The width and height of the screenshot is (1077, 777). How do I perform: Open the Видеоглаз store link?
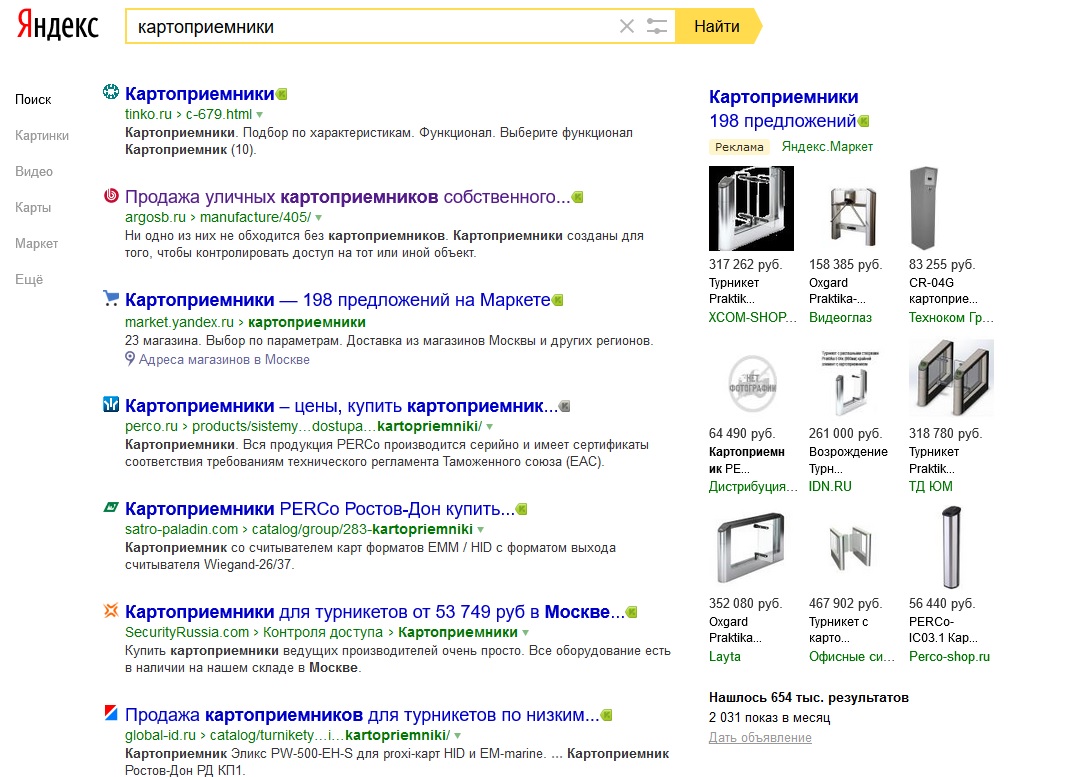point(840,317)
